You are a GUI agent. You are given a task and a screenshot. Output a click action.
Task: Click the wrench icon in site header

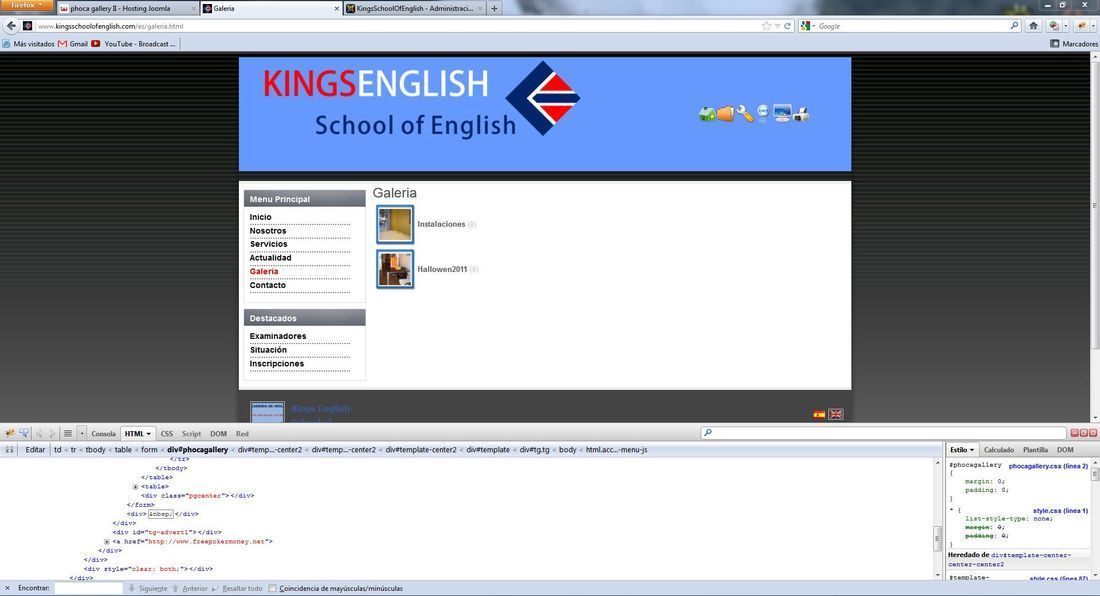coord(744,114)
